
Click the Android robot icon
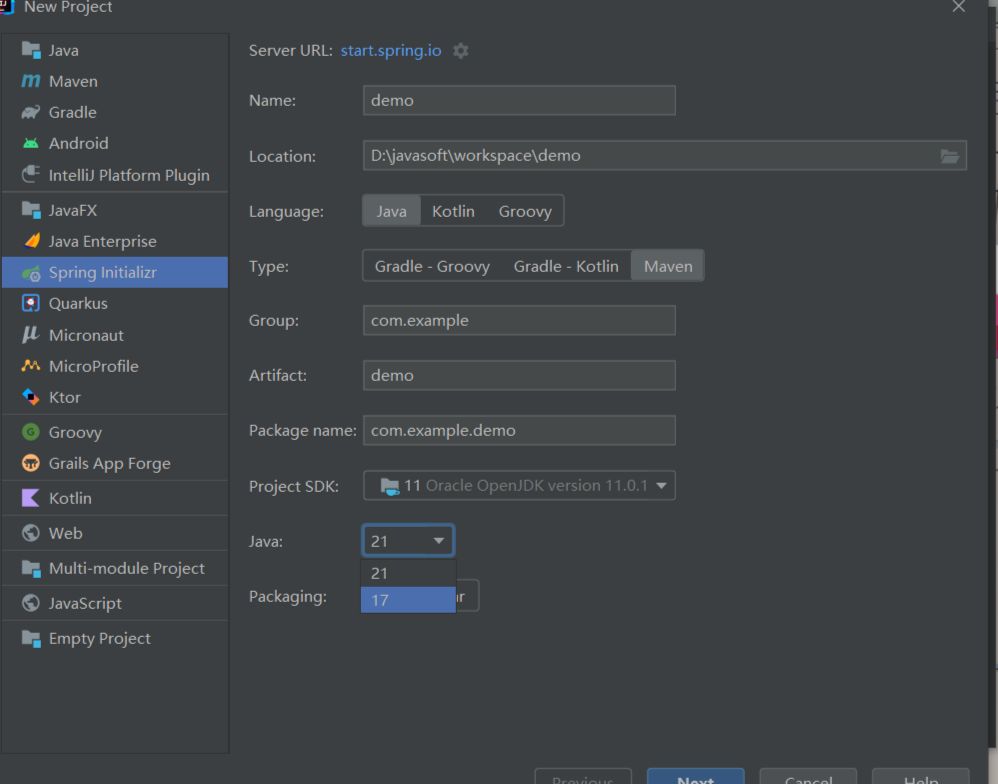click(31, 143)
